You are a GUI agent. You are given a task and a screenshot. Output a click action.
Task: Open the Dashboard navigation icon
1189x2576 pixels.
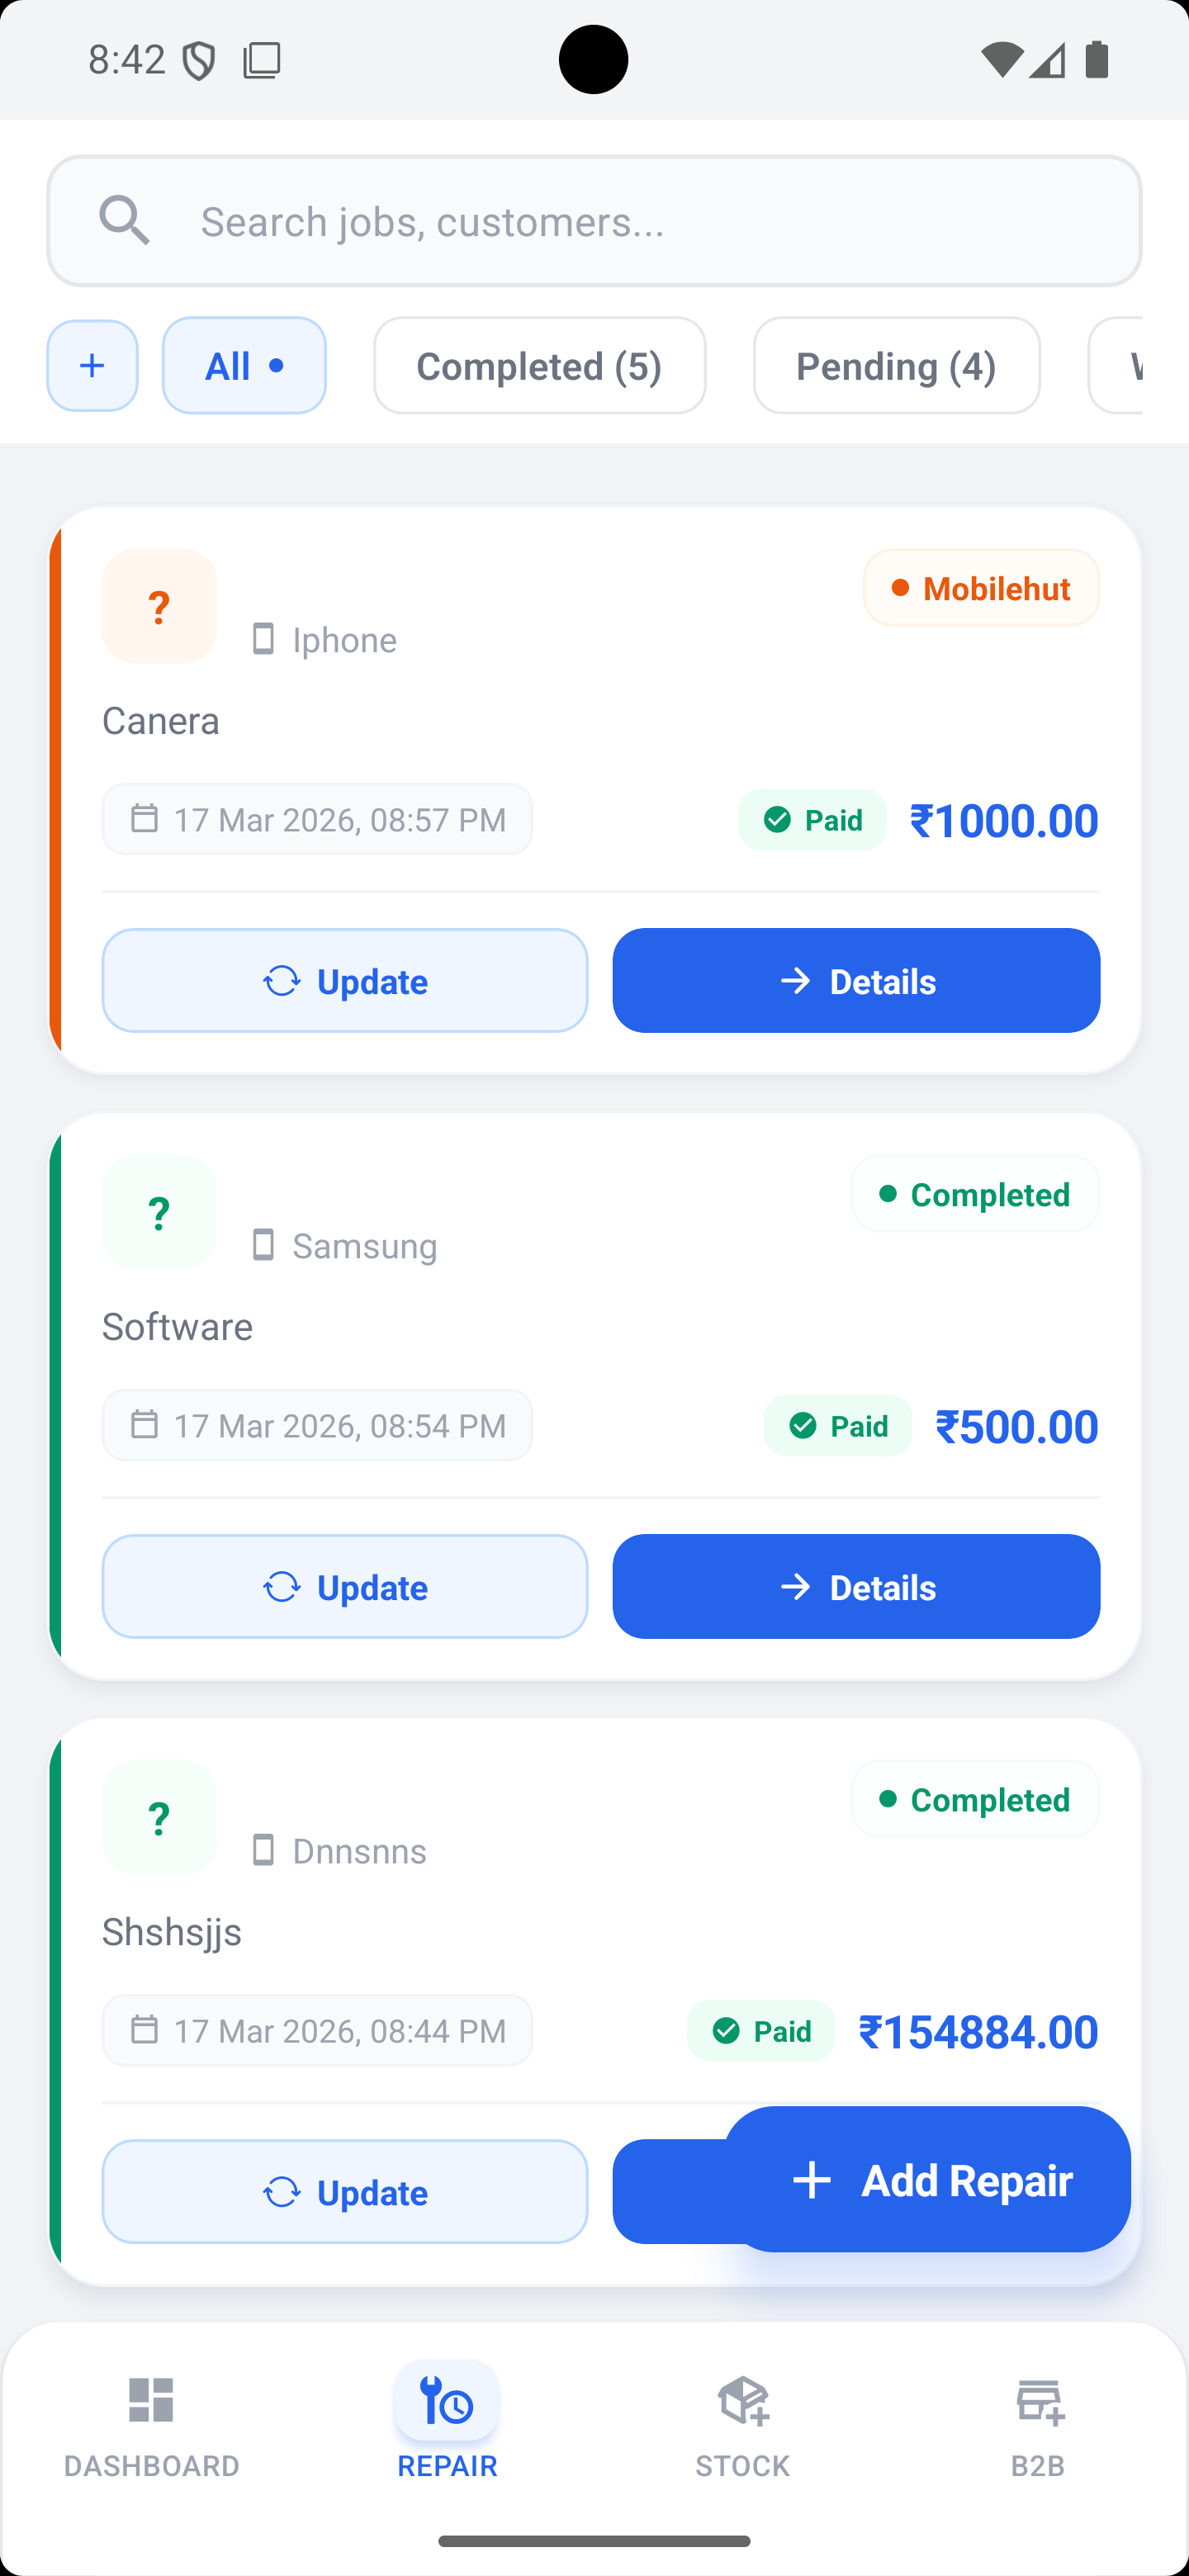[x=151, y=2400]
